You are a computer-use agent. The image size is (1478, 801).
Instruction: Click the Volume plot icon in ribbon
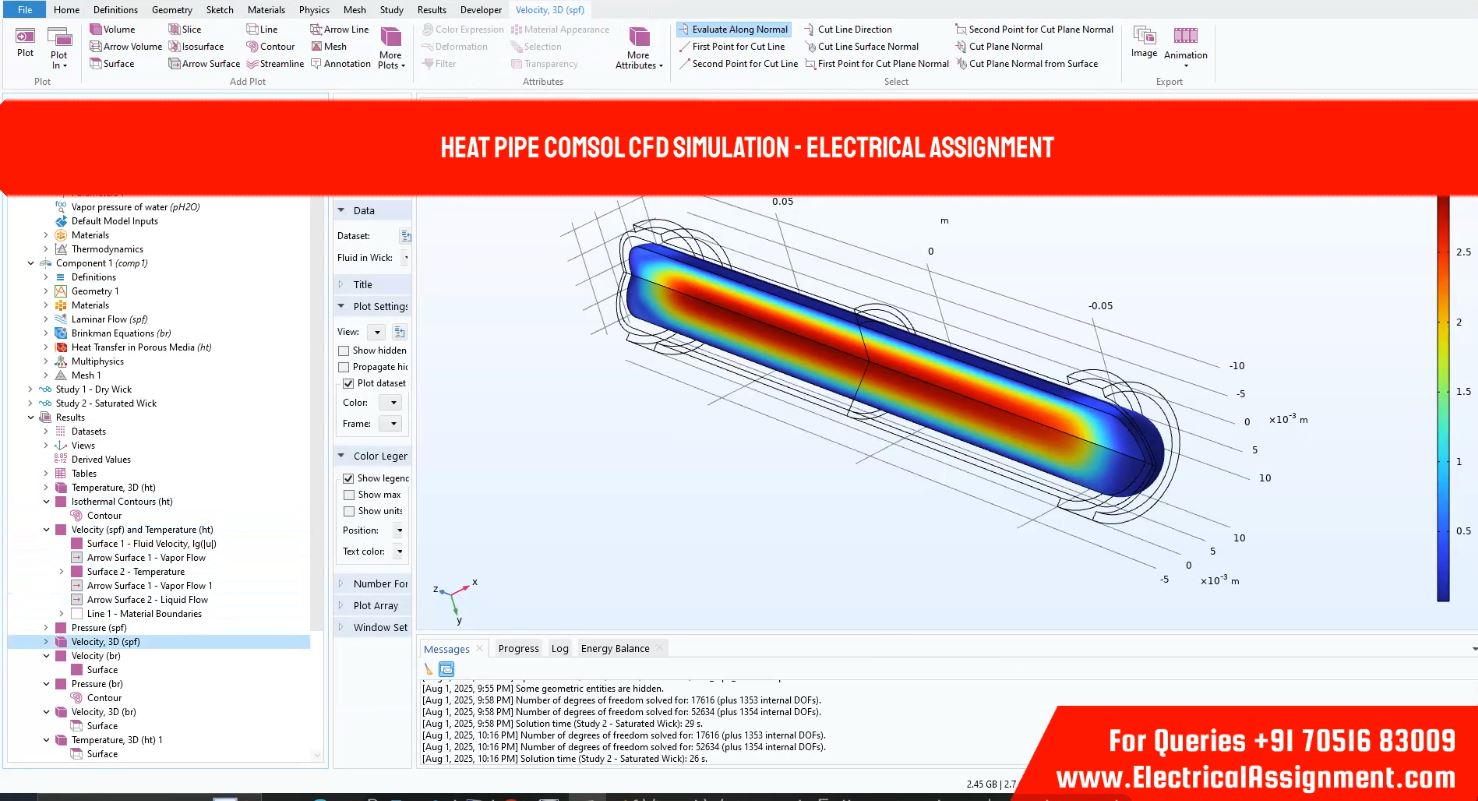coord(96,30)
